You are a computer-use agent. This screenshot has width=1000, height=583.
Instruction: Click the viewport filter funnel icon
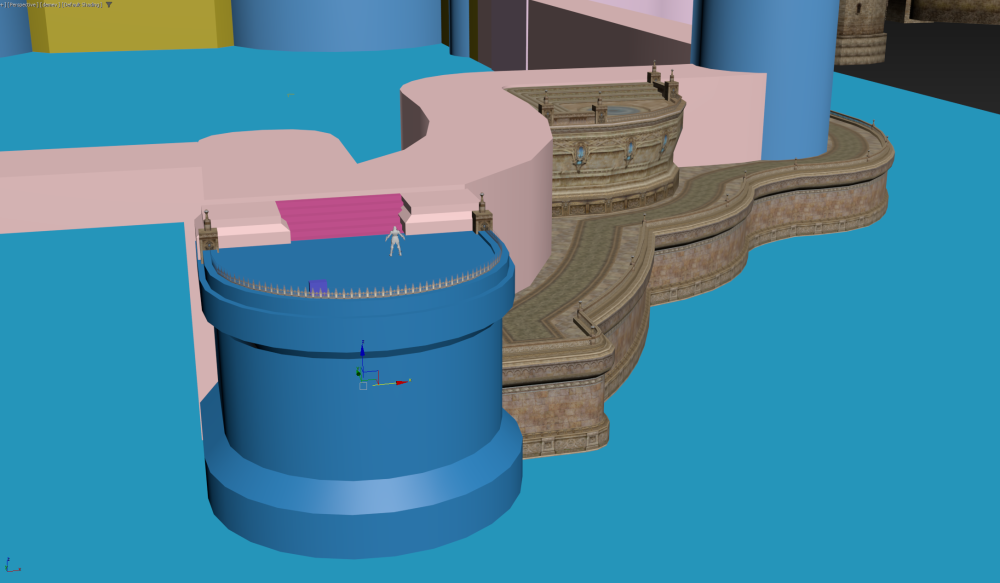click(108, 4)
